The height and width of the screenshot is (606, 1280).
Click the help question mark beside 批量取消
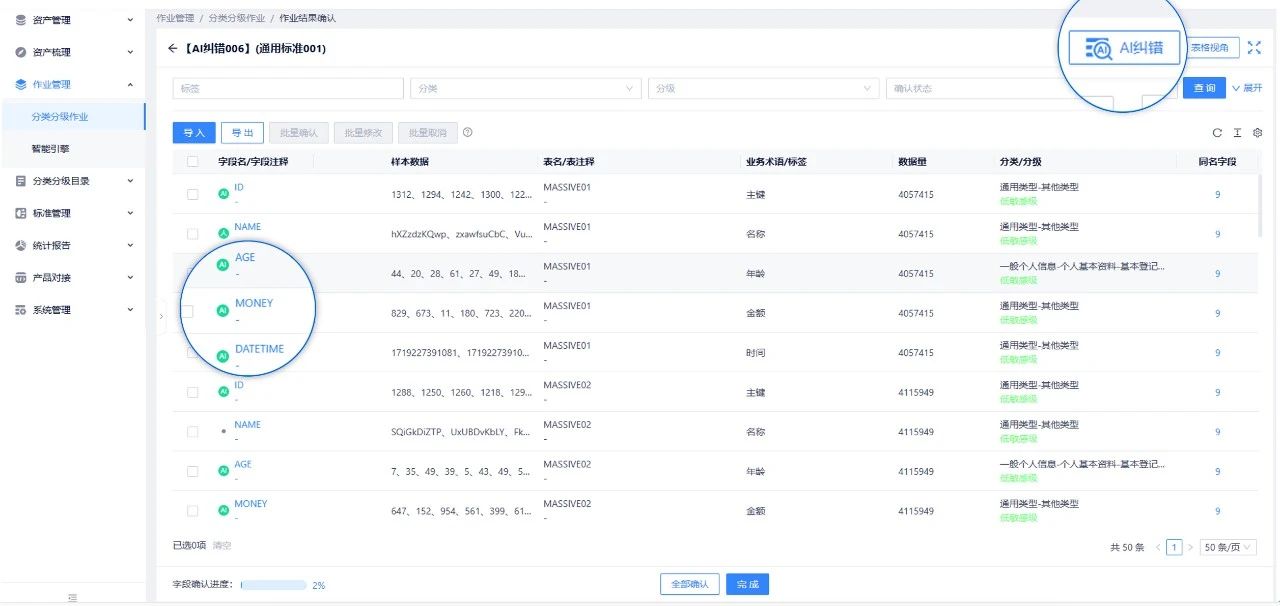pyautogui.click(x=466, y=133)
